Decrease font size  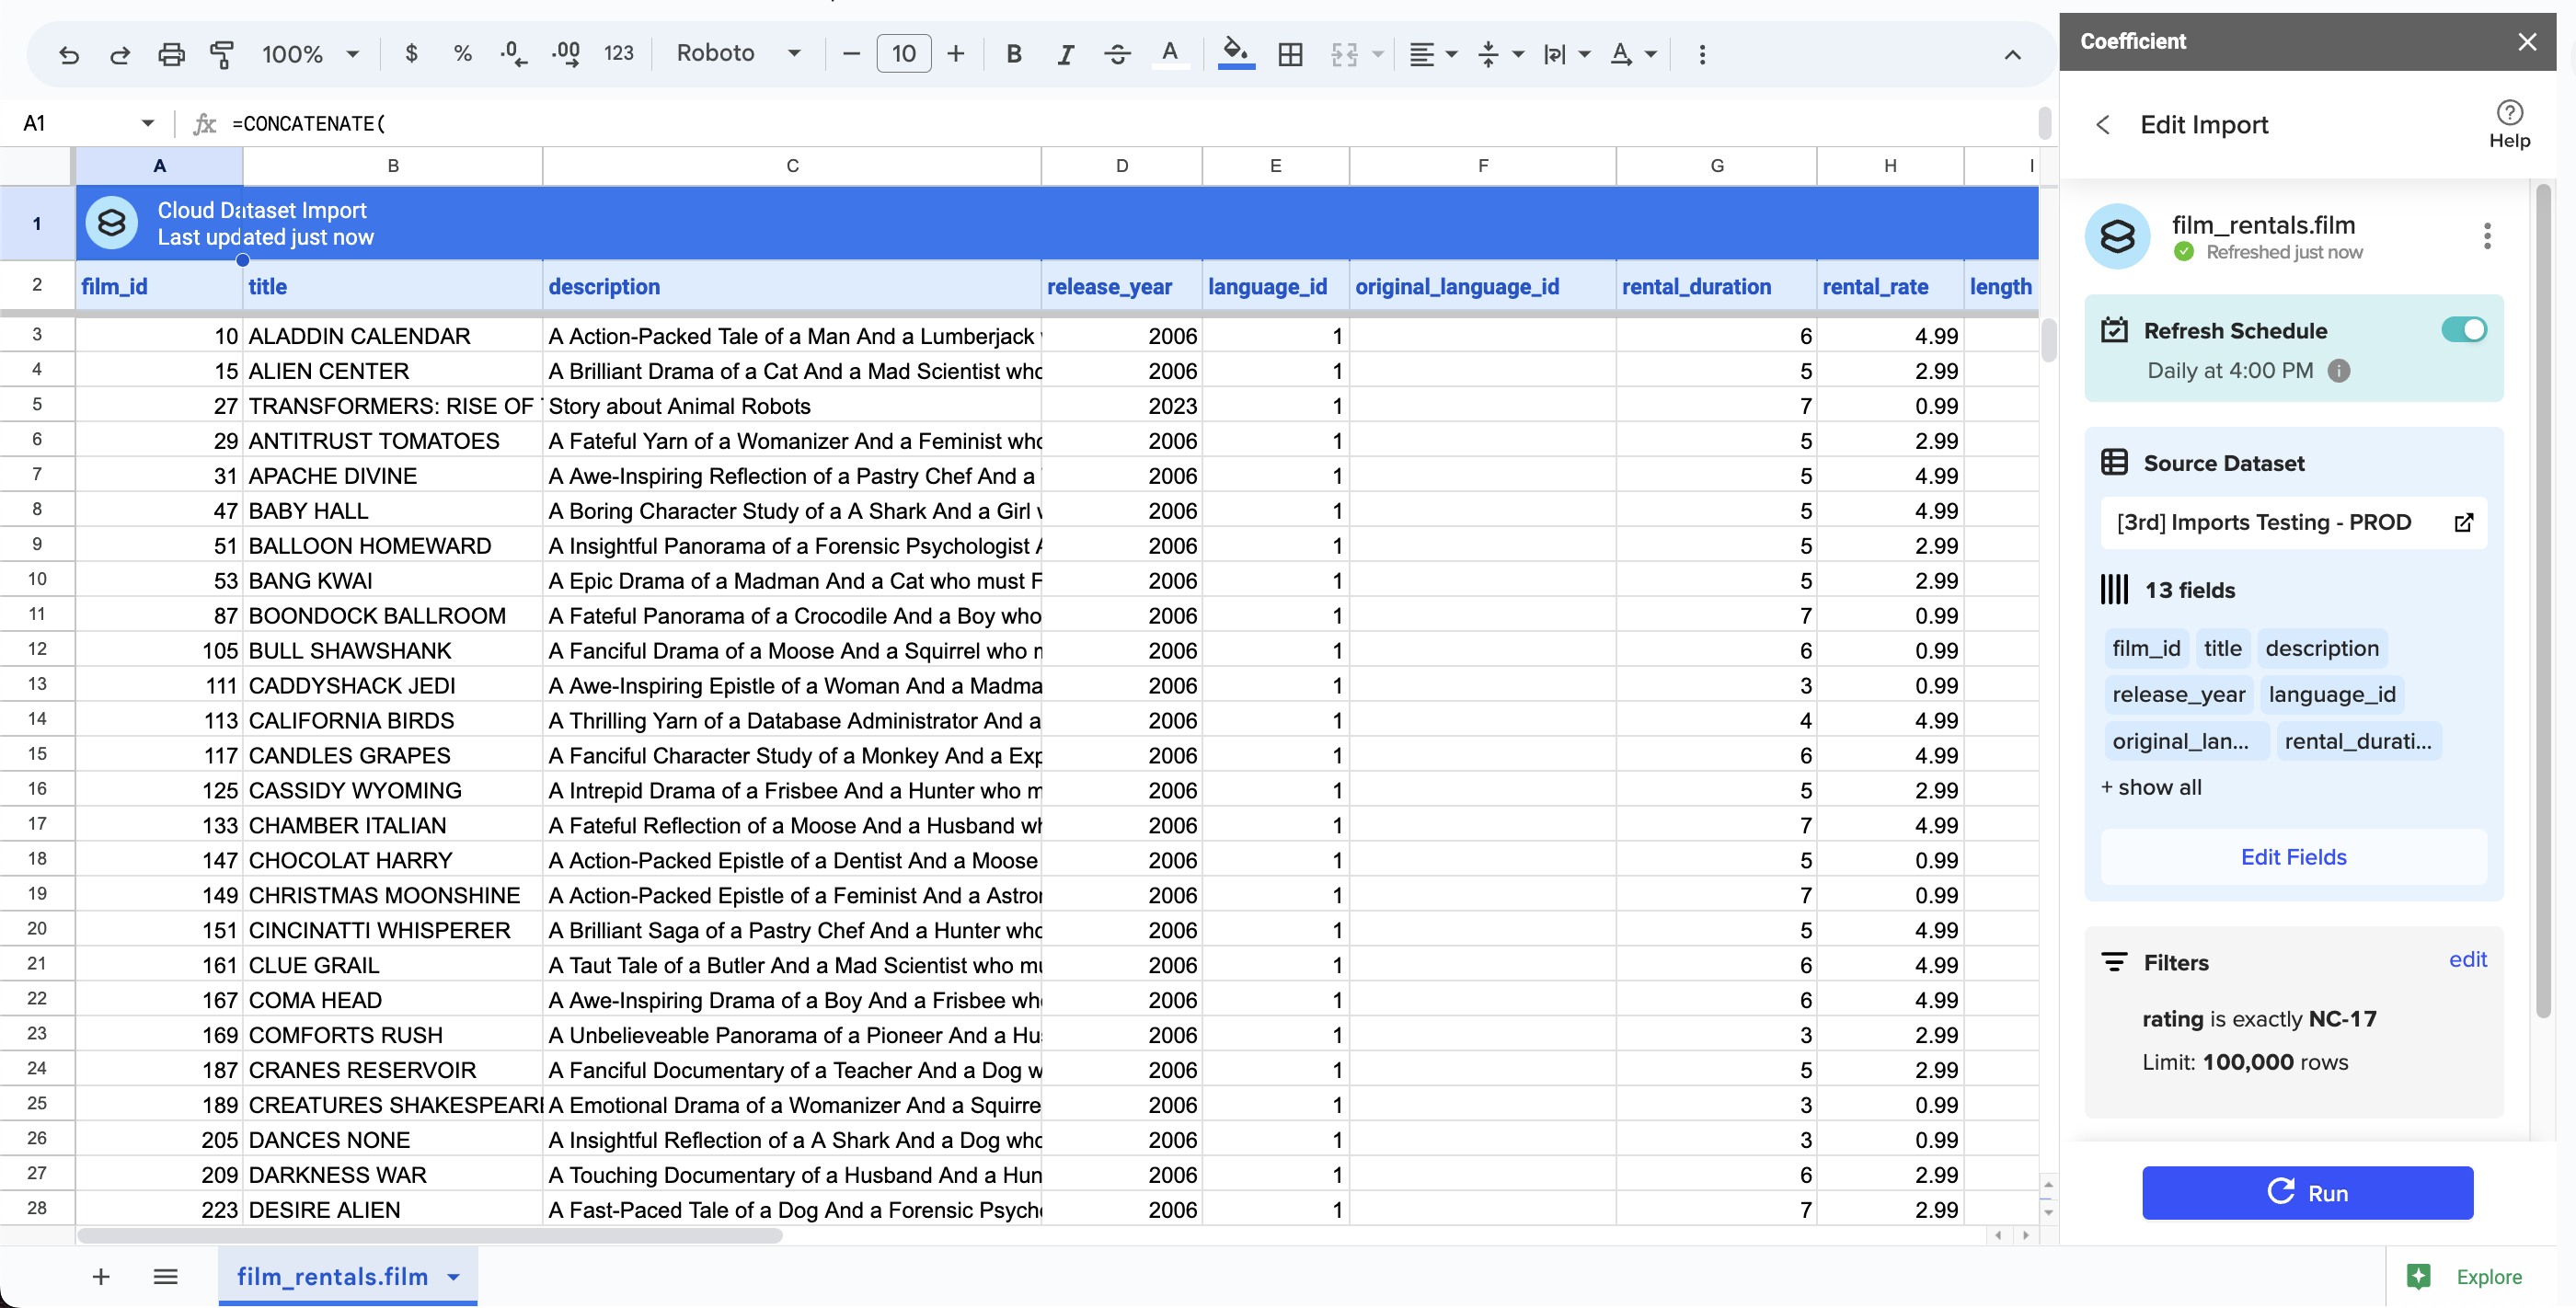click(x=851, y=53)
